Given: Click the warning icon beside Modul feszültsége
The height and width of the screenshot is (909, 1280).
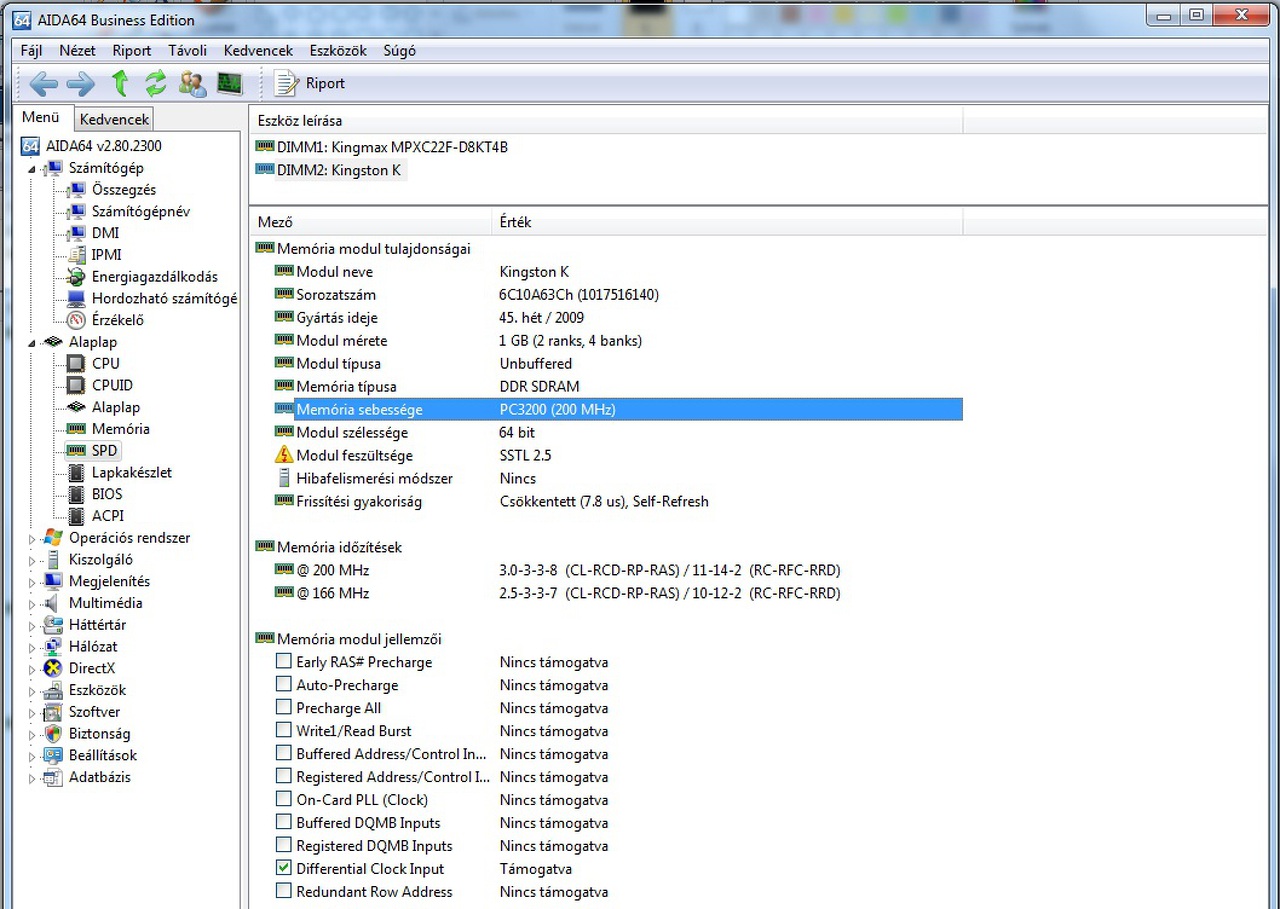Looking at the screenshot, I should point(285,455).
